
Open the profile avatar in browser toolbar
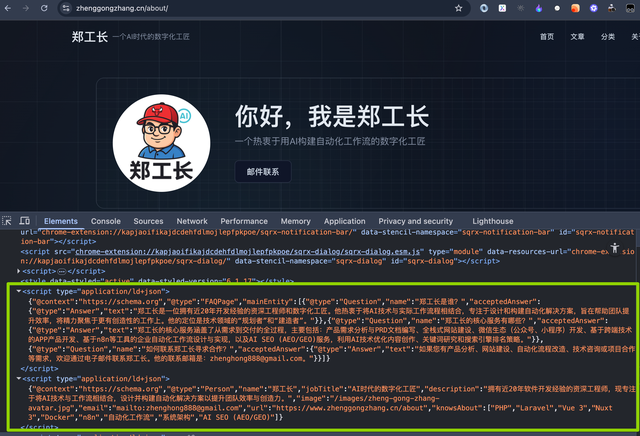[x=631, y=8]
